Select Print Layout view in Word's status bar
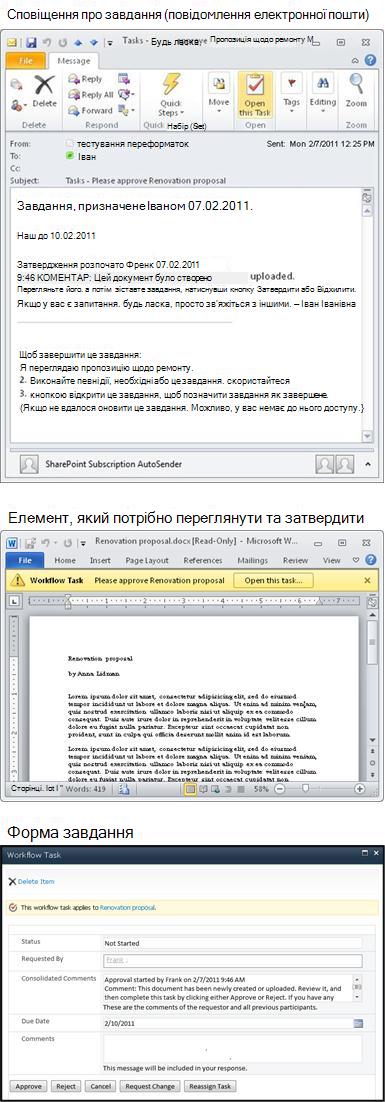This screenshot has height=1102, width=385. pos(190,789)
